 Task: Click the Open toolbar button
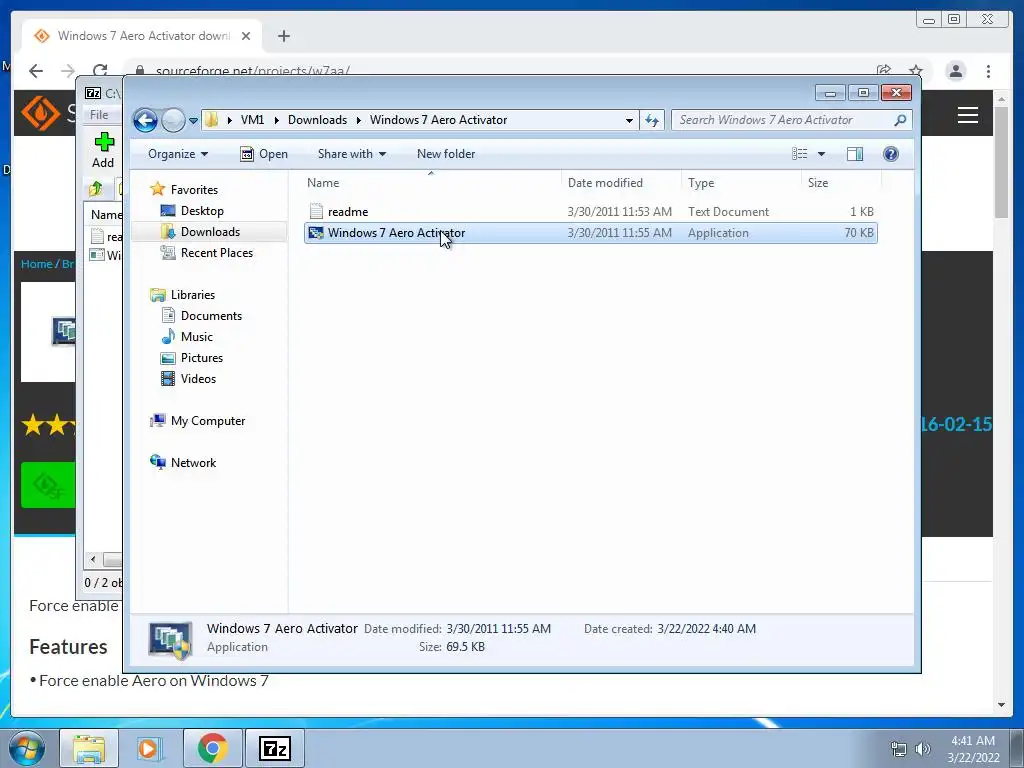coord(264,154)
